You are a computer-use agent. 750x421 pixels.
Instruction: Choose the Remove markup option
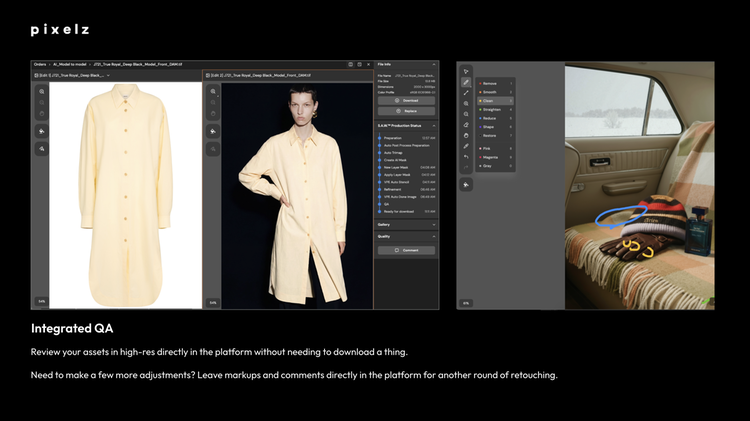pos(491,83)
